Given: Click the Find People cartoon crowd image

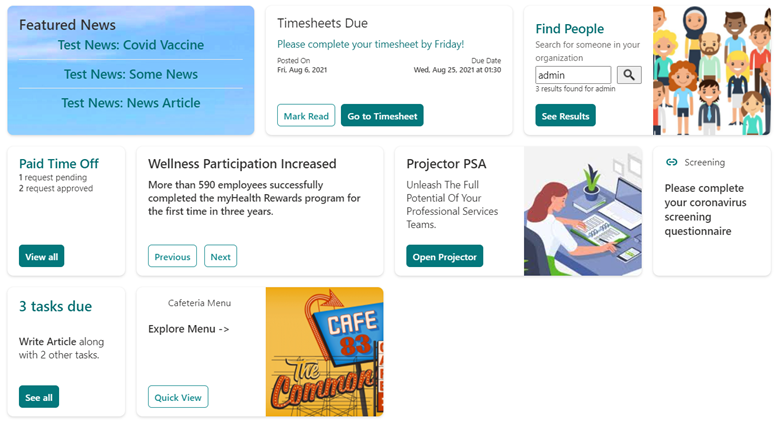Looking at the screenshot, I should [711, 70].
